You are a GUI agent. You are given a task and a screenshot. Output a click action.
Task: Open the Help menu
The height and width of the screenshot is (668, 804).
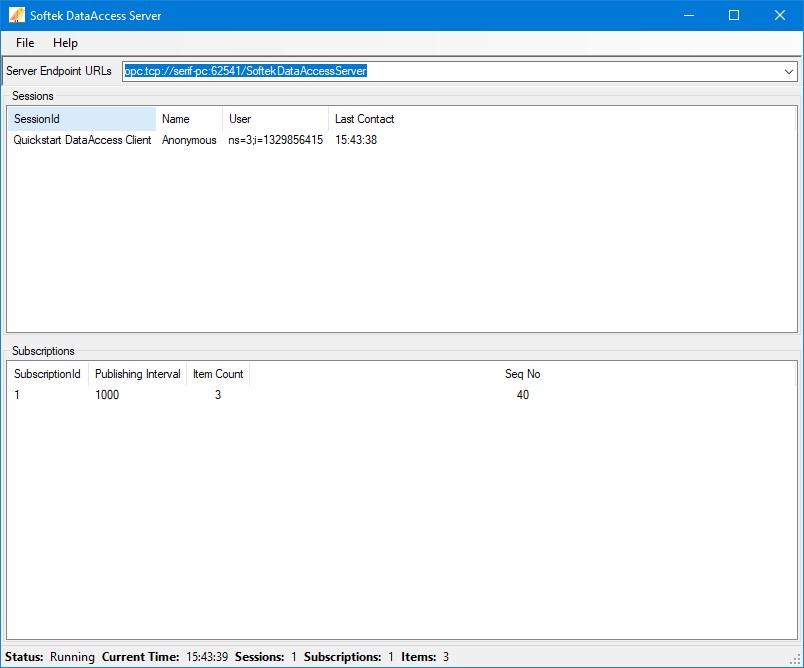pyautogui.click(x=65, y=43)
